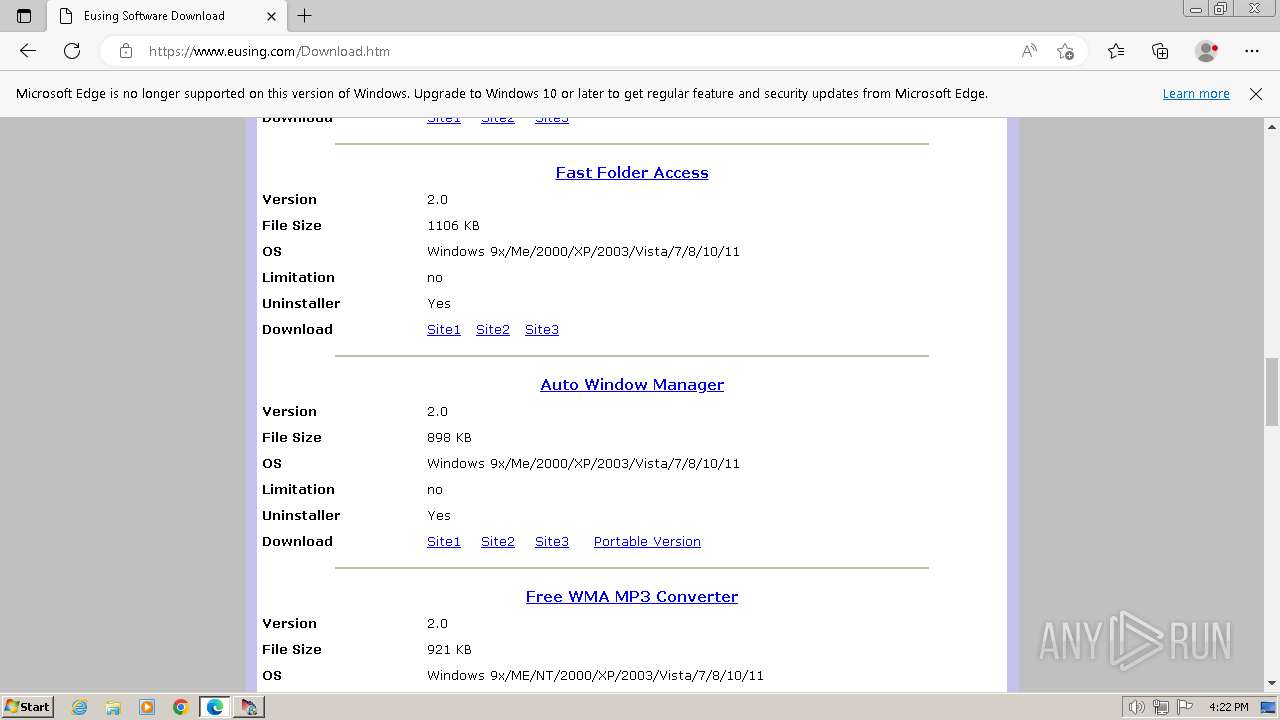The image size is (1280, 720).
Task: View site information lock icon
Action: (x=126, y=51)
